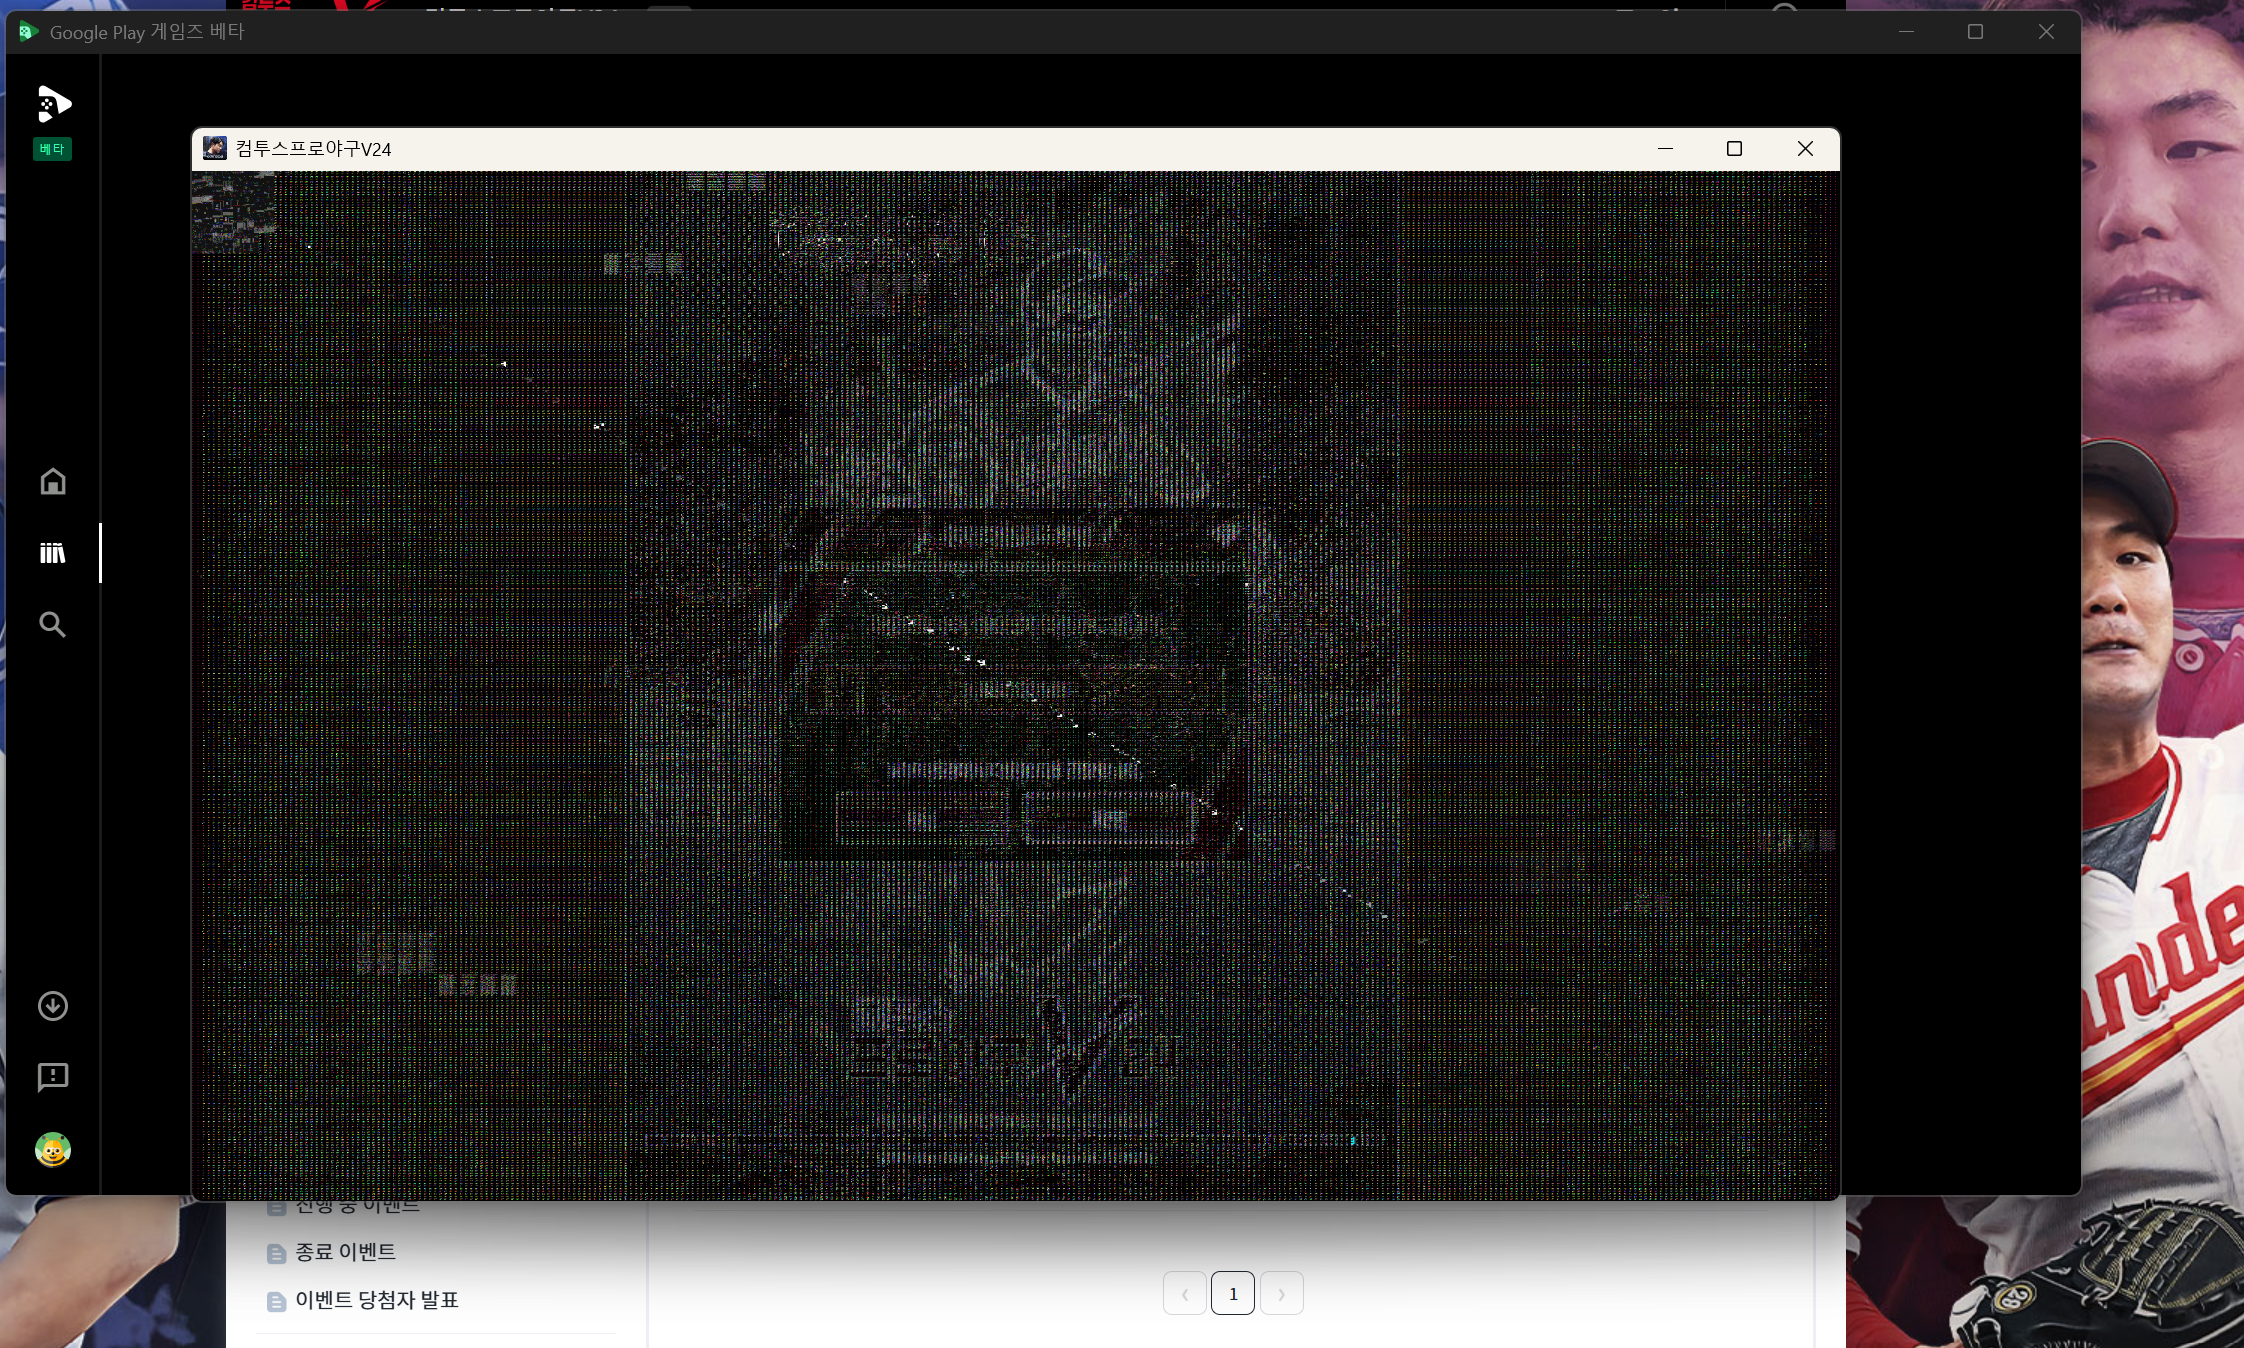Go to the previous page in the webpage pagination
Screen dimensions: 2244x1348
point(1185,1293)
